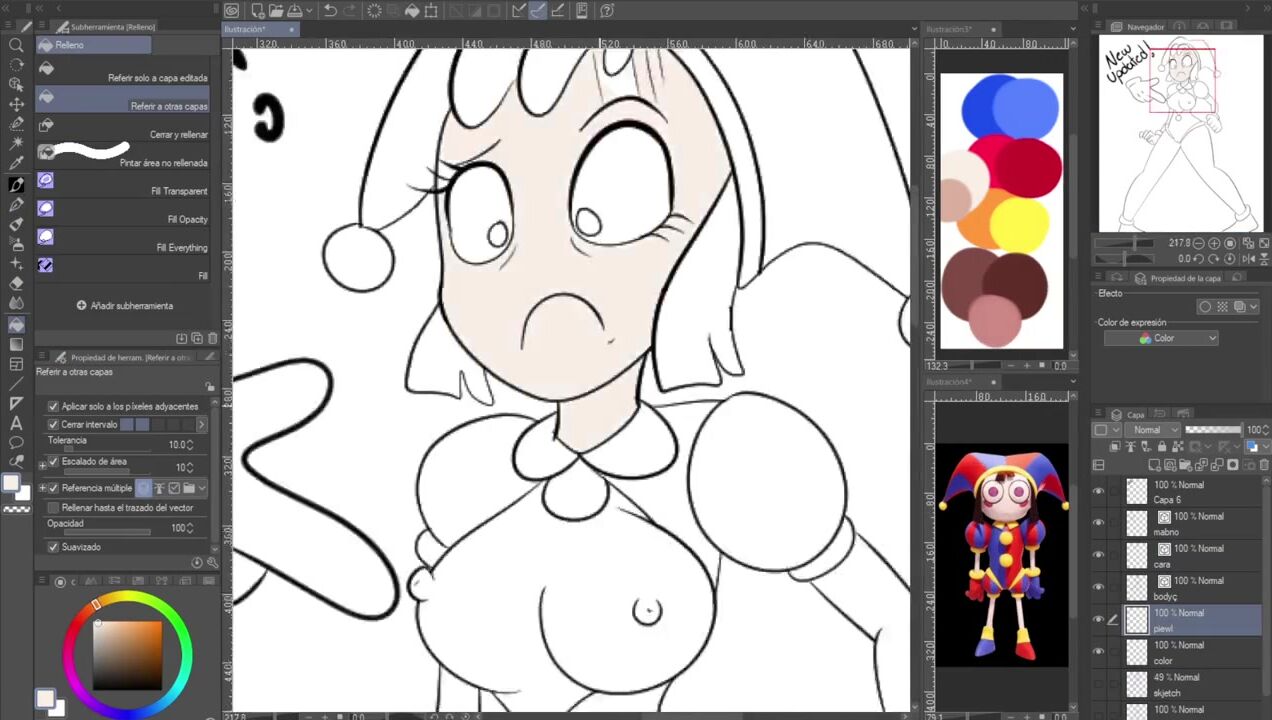This screenshot has width=1272, height=720.
Task: Click the Undo arrow in top toolbar
Action: pyautogui.click(x=330, y=11)
